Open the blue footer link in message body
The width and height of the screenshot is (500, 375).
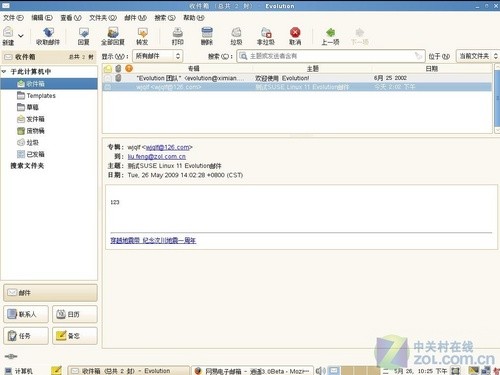(x=153, y=240)
